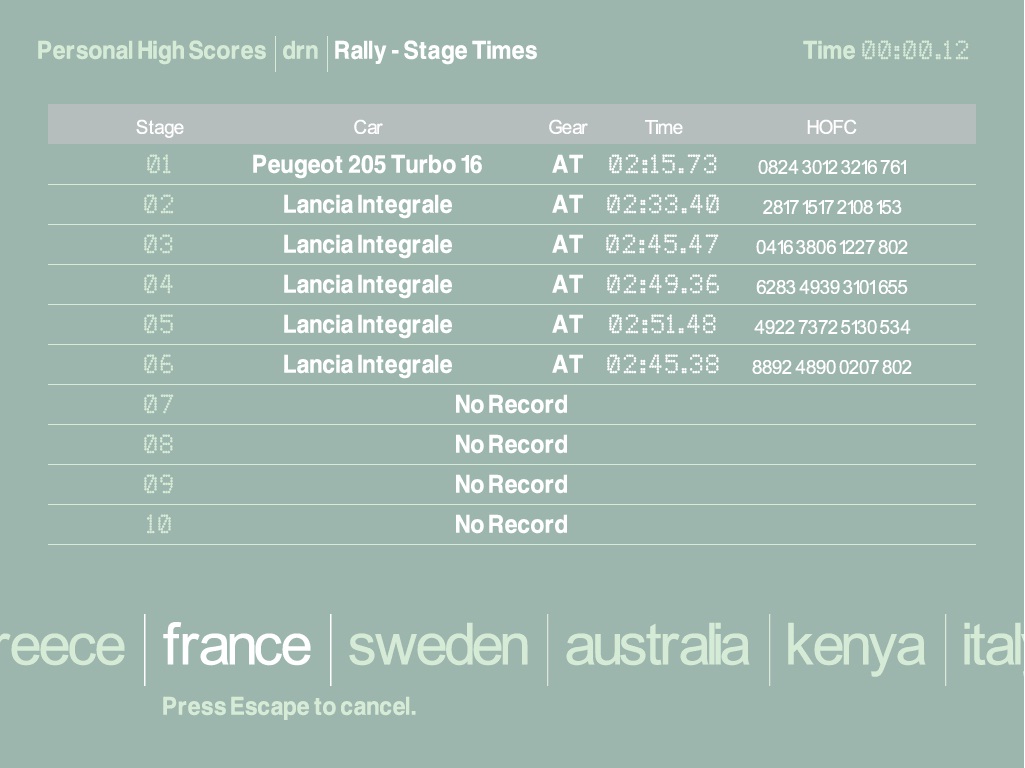Screen dimensions: 1025x768
Task: Click the Press Escape to cancel text
Action: [289, 707]
